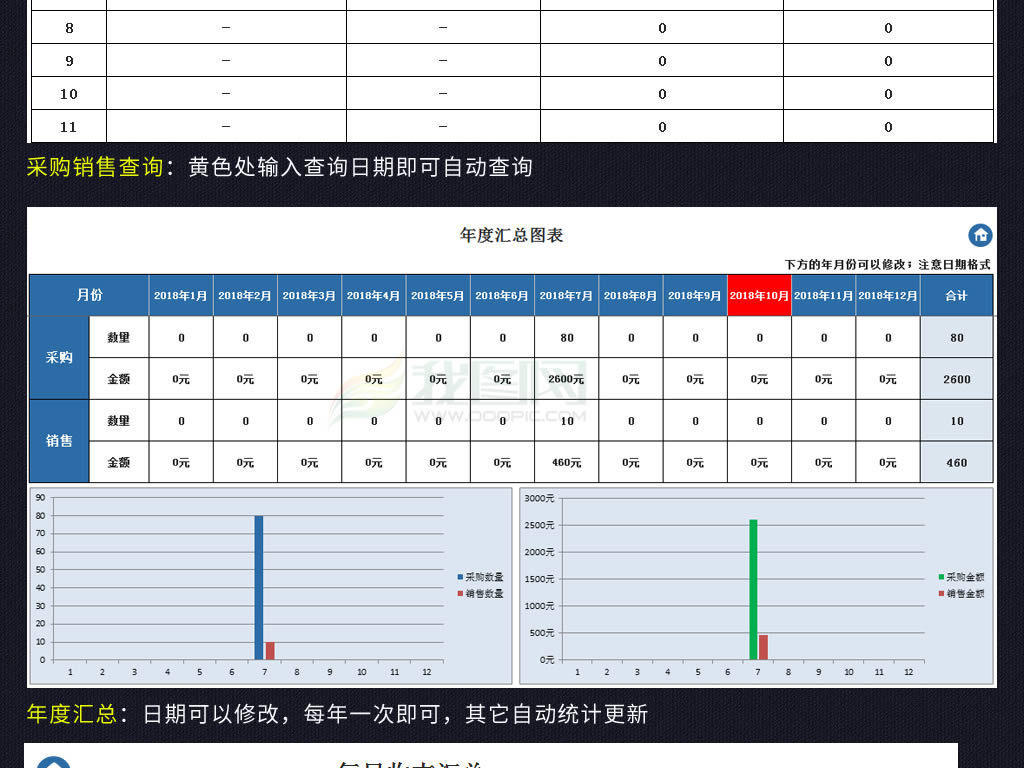1024x768 pixels.
Task: Click the blue home navigation icon
Action: [x=980, y=236]
